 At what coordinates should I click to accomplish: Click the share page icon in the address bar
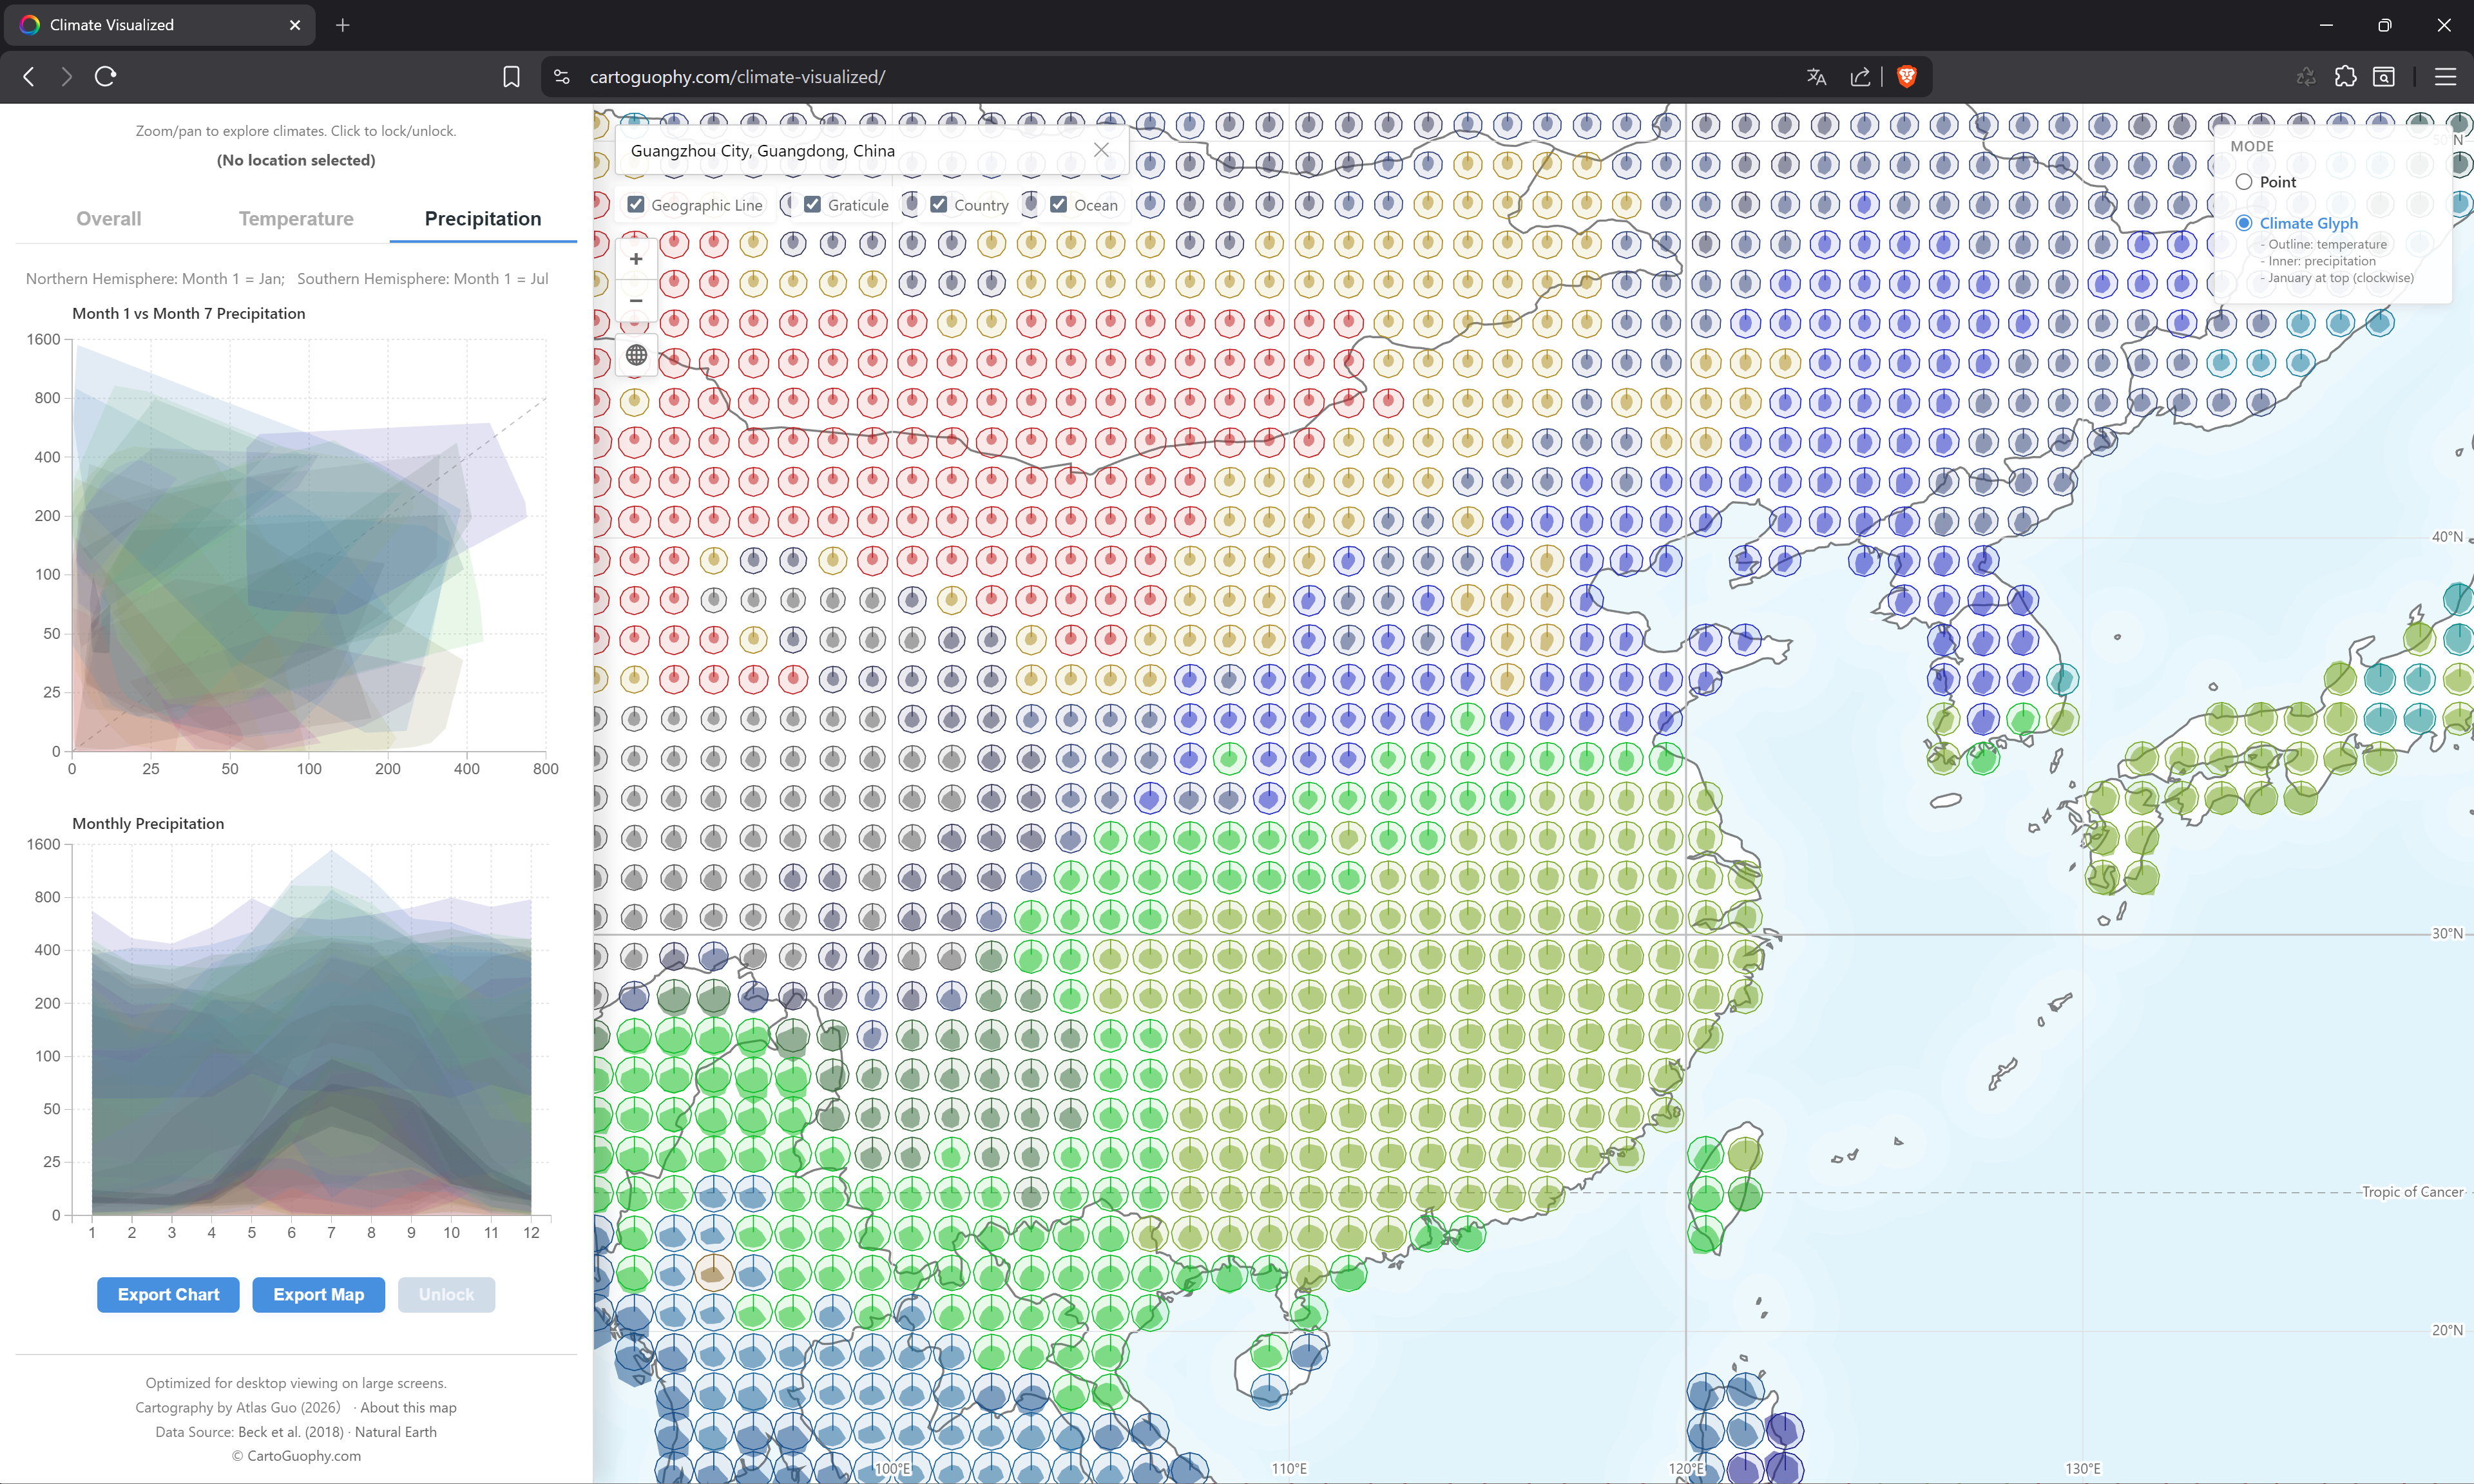coord(1860,76)
